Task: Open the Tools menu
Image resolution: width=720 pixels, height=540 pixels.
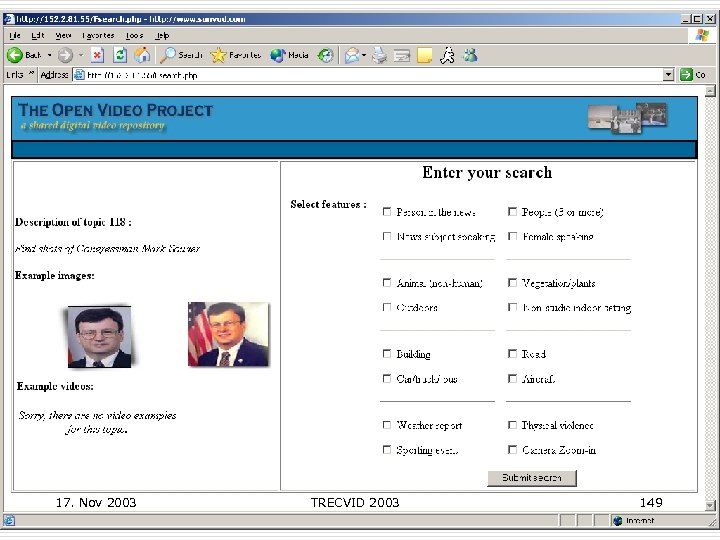Action: [x=134, y=35]
